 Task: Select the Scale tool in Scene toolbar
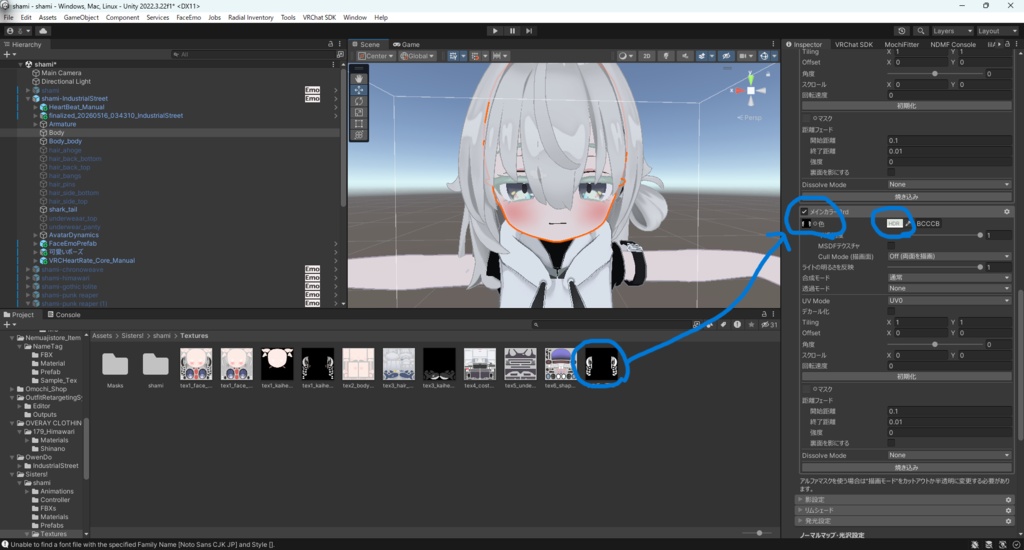click(x=359, y=112)
